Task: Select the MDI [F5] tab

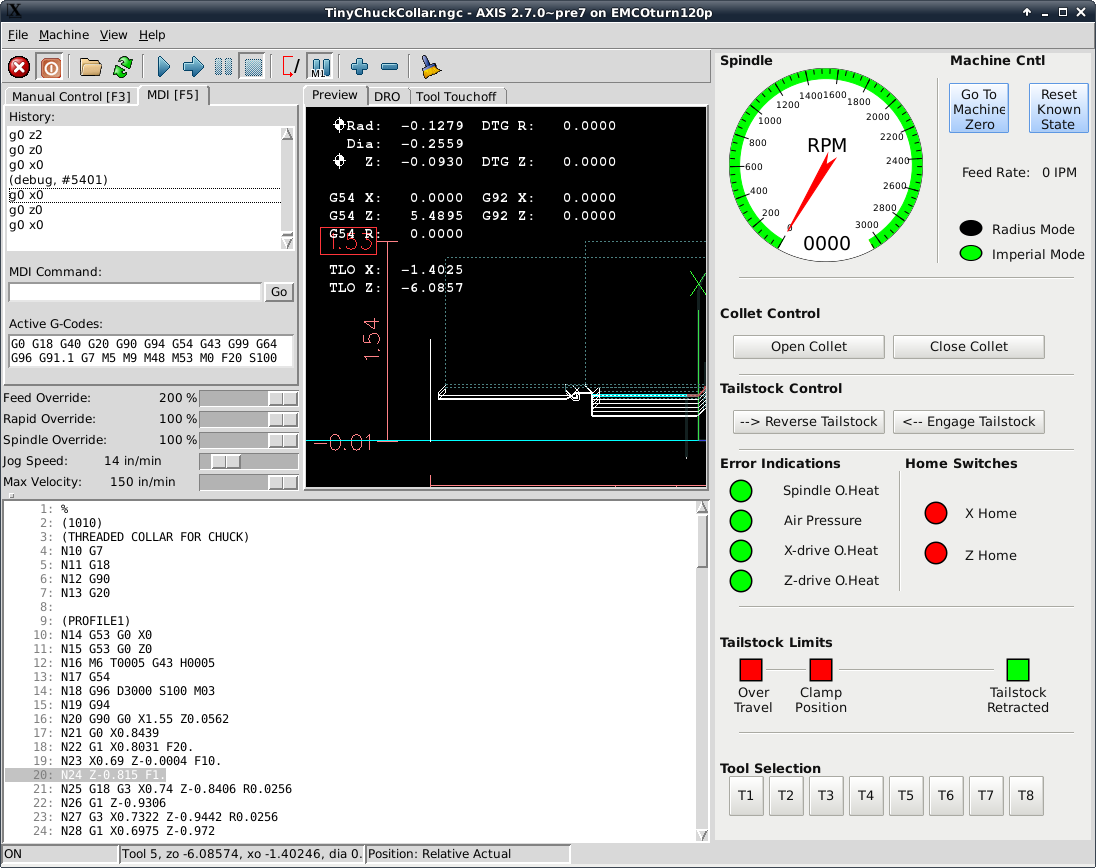Action: tap(173, 95)
